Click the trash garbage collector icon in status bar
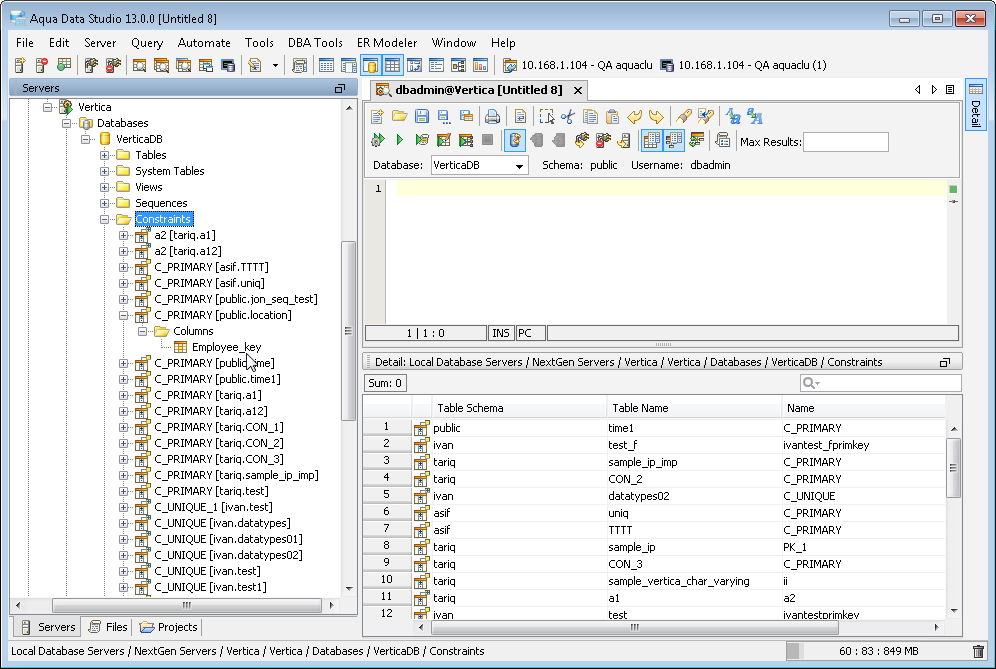 tap(978, 651)
